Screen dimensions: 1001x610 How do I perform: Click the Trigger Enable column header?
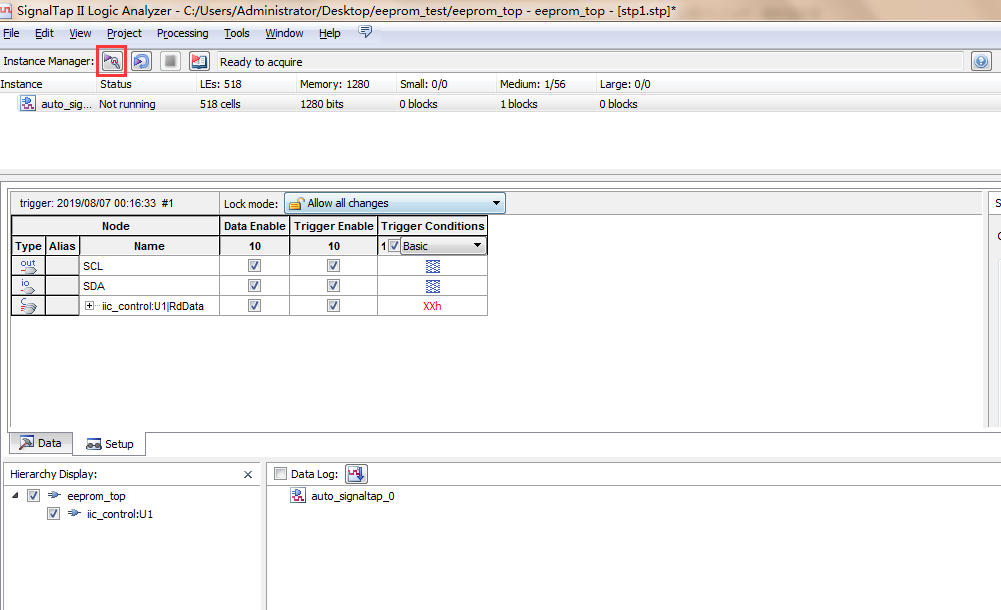point(334,226)
